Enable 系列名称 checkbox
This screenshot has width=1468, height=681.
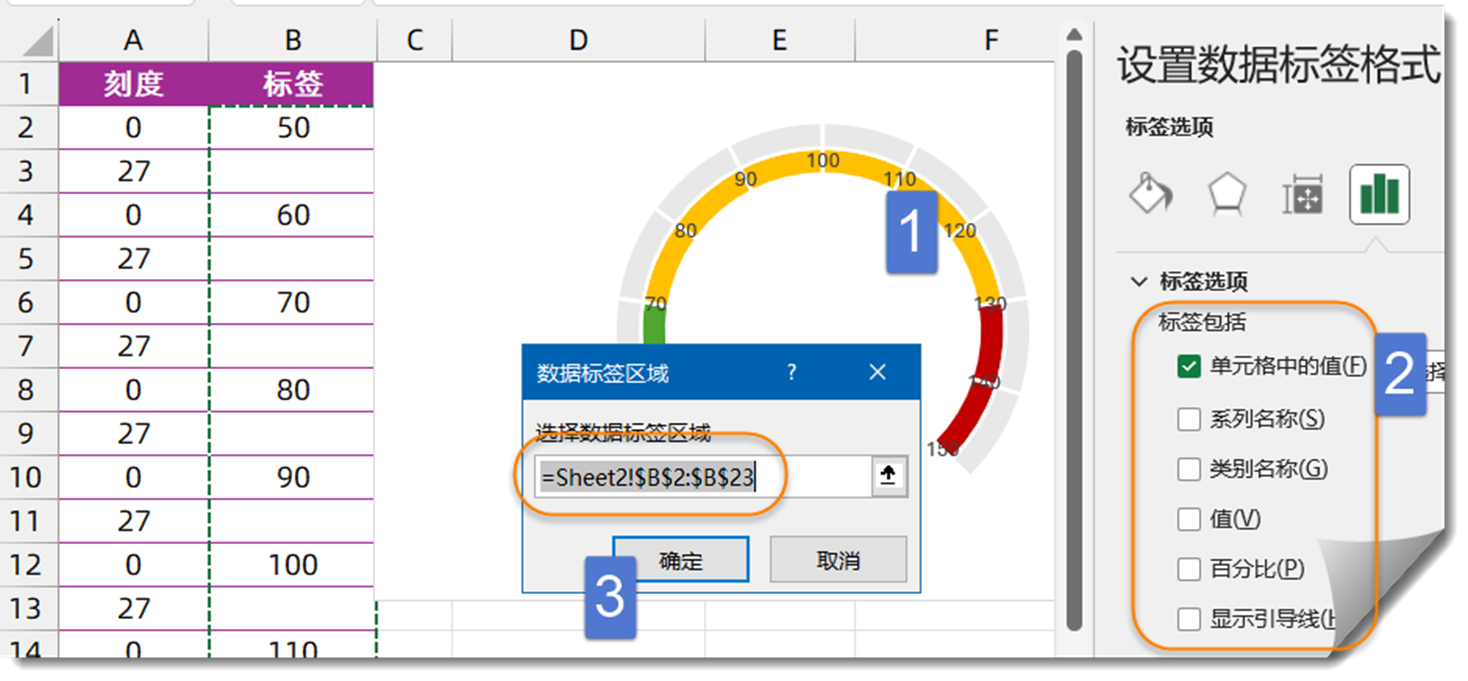1188,418
